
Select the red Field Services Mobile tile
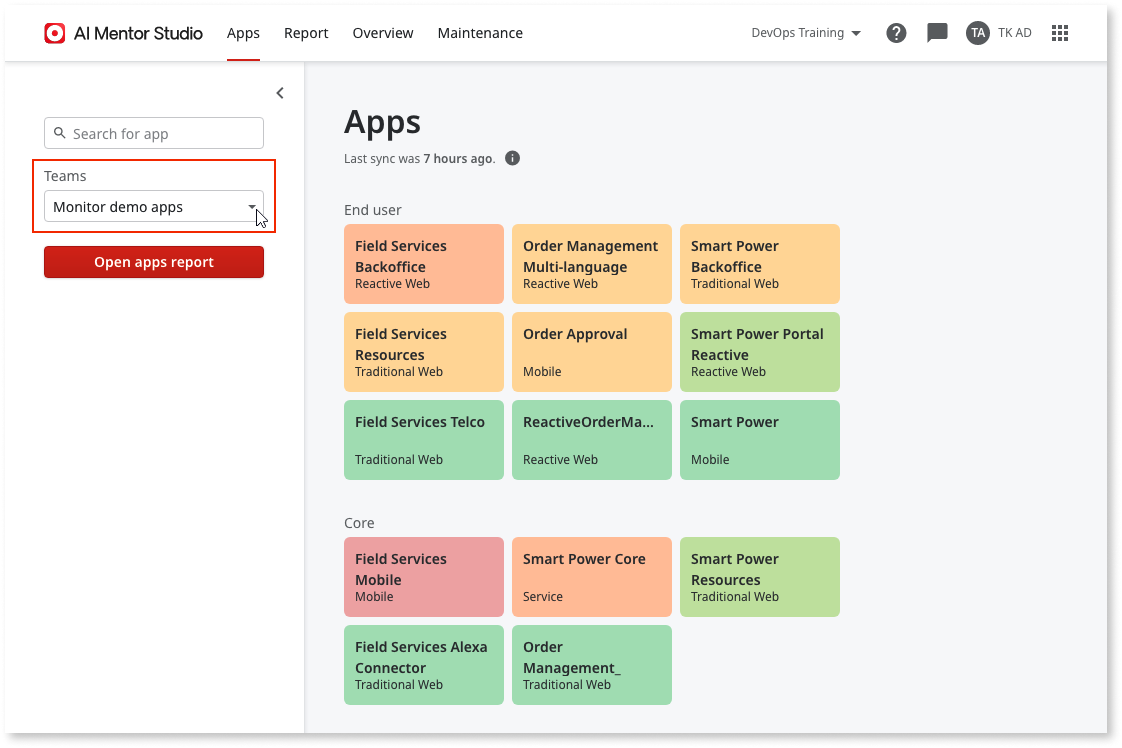(423, 577)
